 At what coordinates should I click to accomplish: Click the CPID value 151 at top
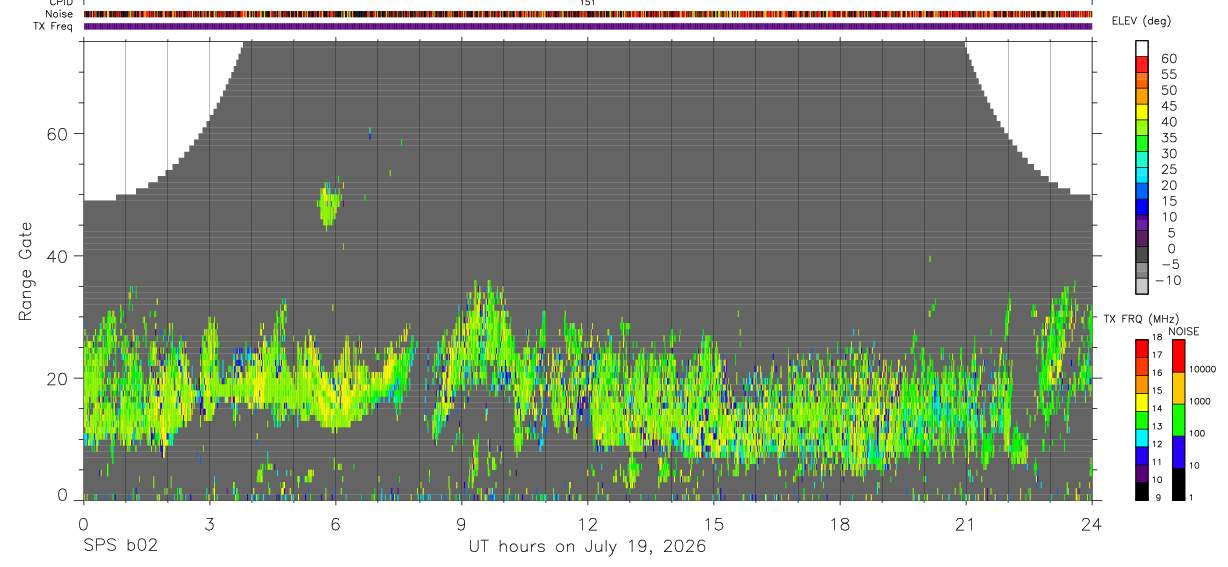pos(588,3)
